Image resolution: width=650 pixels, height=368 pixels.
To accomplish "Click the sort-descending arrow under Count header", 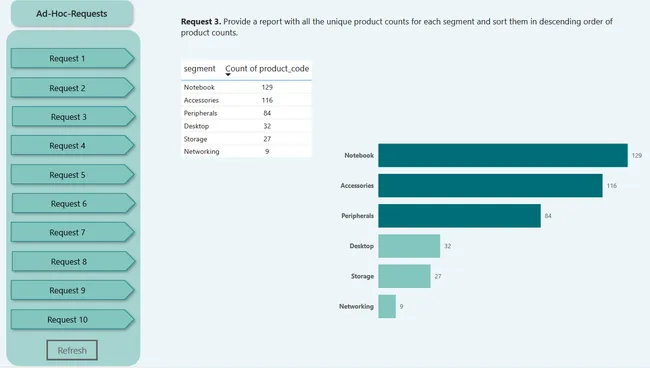I will tap(228, 75).
